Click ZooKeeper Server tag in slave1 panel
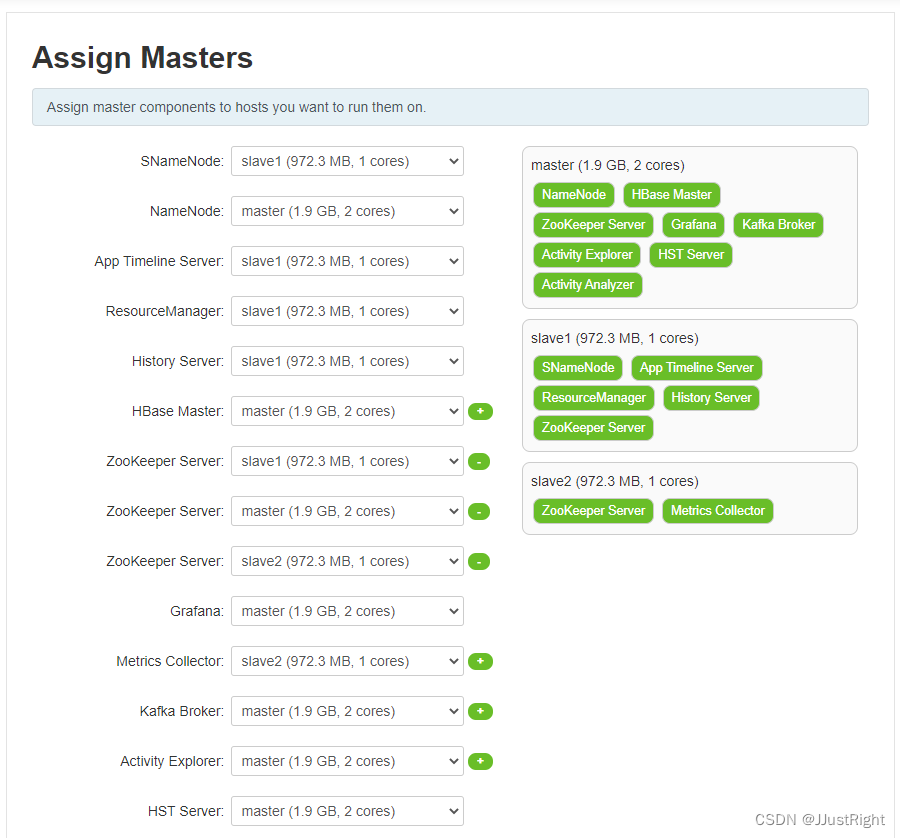 point(593,427)
